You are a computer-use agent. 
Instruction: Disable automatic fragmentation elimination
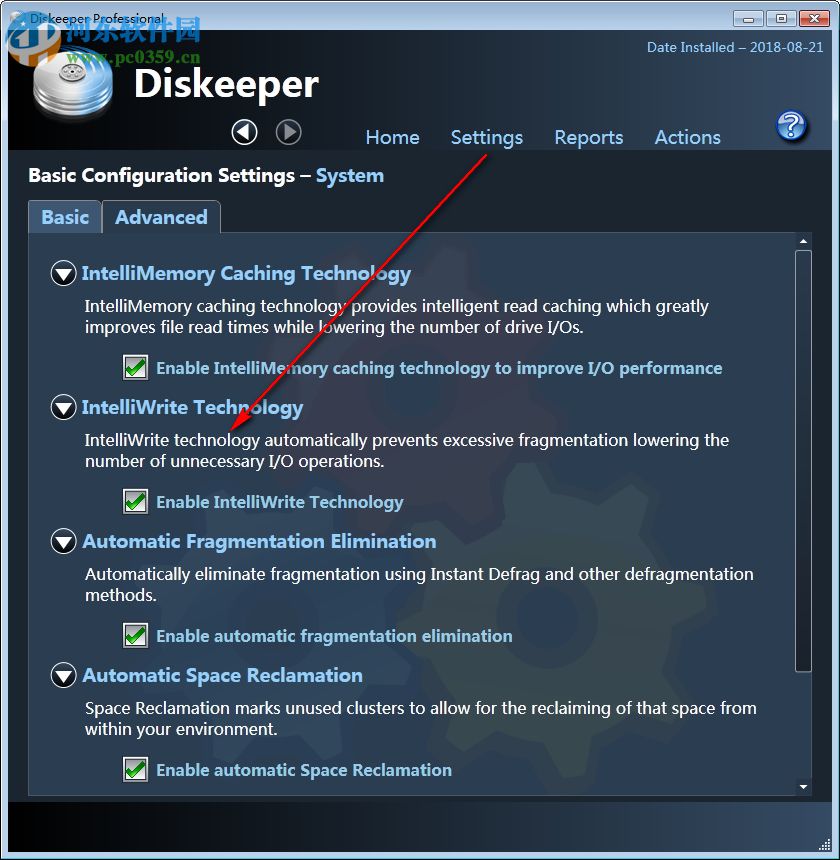point(135,635)
